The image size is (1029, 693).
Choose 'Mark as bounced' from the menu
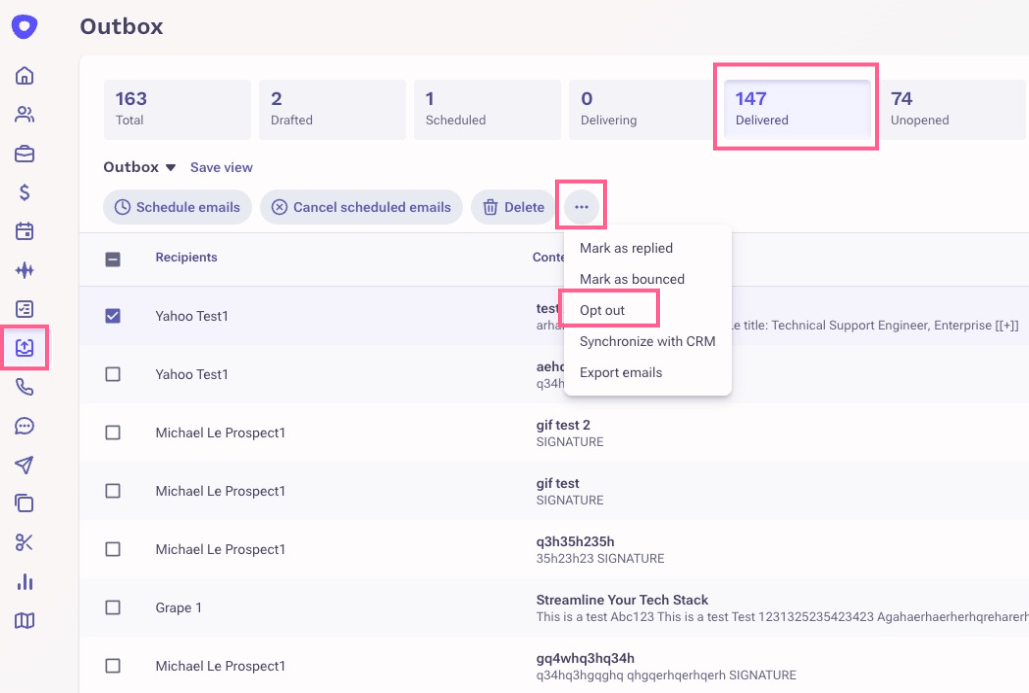pos(632,279)
